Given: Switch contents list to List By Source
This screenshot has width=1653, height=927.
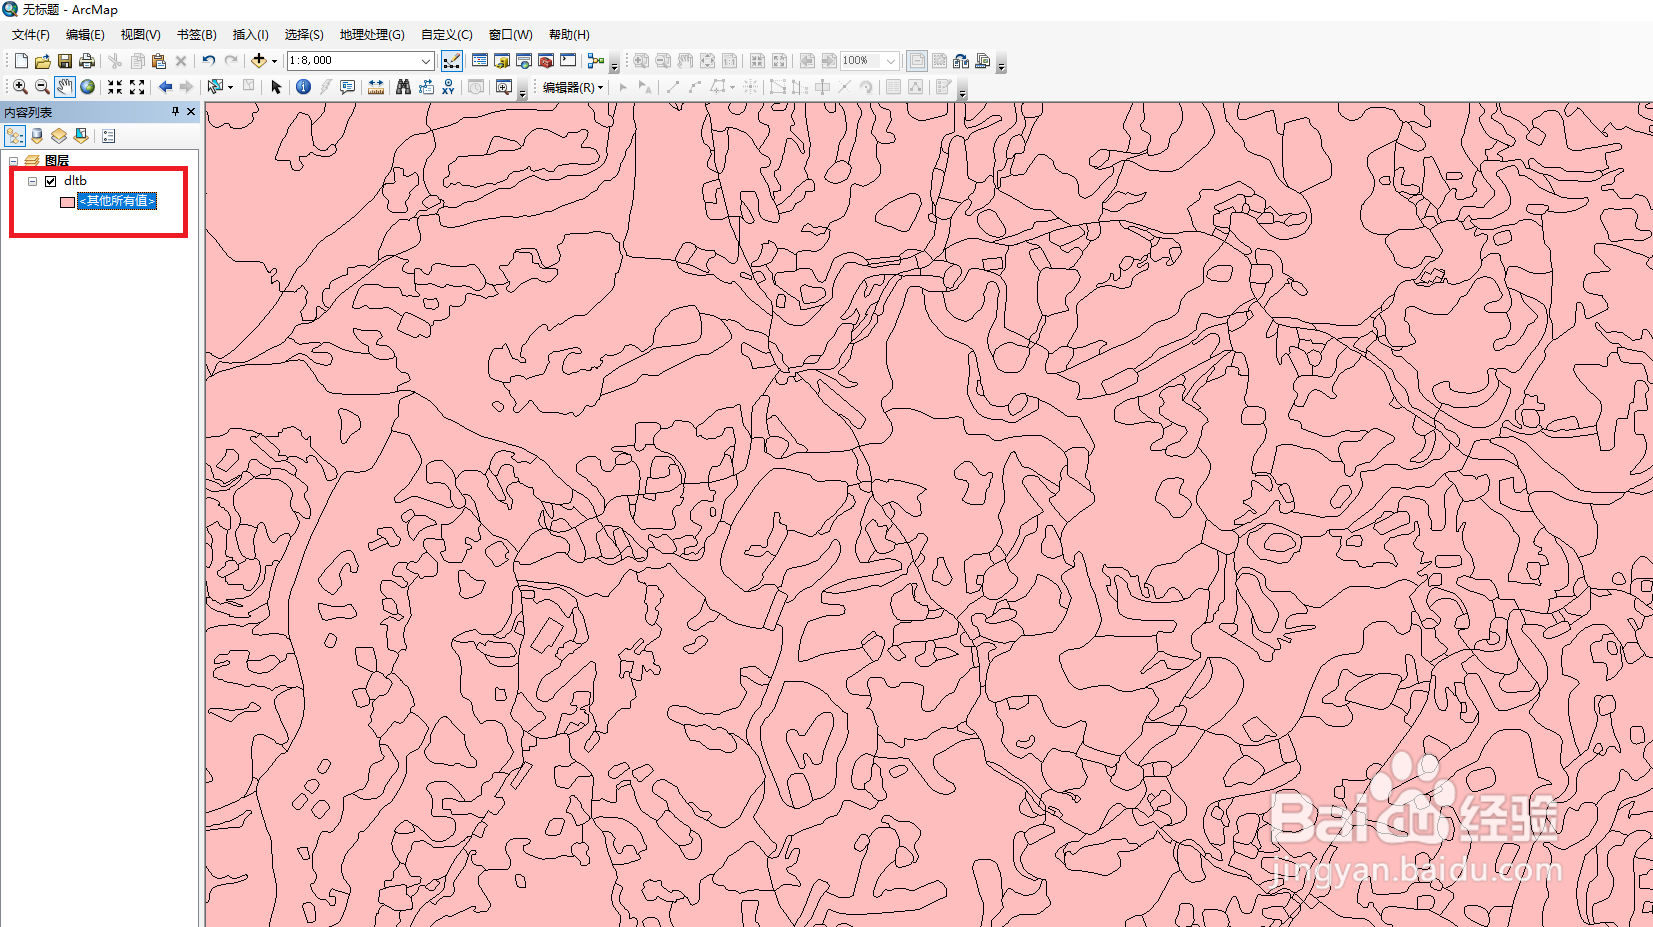Looking at the screenshot, I should [37, 135].
